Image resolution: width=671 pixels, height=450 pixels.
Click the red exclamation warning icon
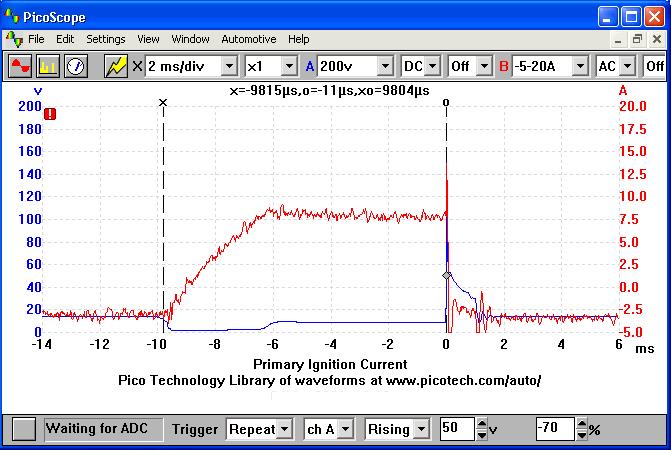point(50,114)
